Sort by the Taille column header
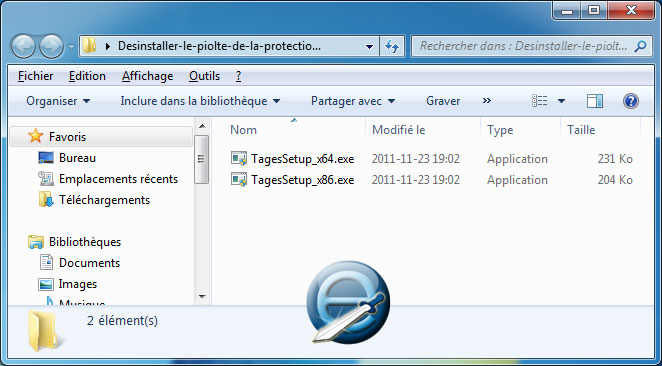The image size is (662, 366). (581, 130)
